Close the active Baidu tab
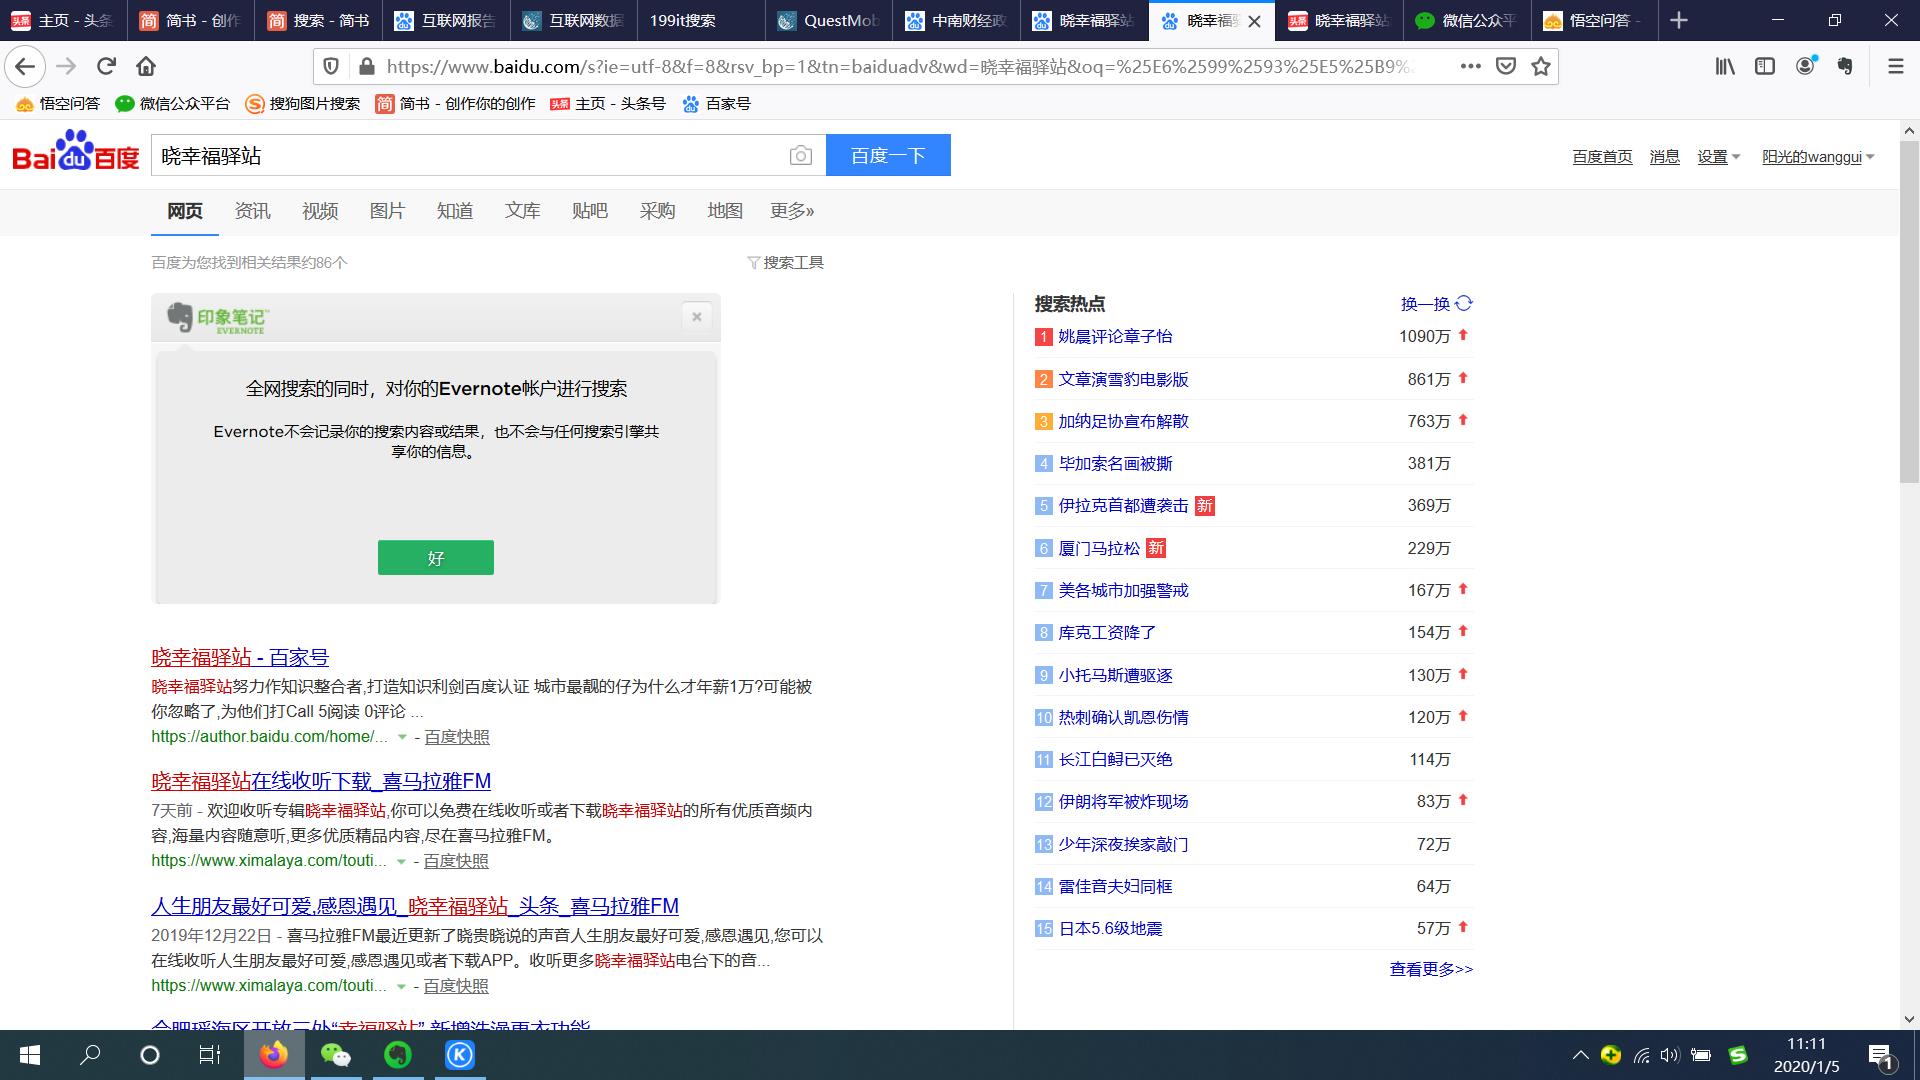1920x1080 pixels. click(1254, 21)
